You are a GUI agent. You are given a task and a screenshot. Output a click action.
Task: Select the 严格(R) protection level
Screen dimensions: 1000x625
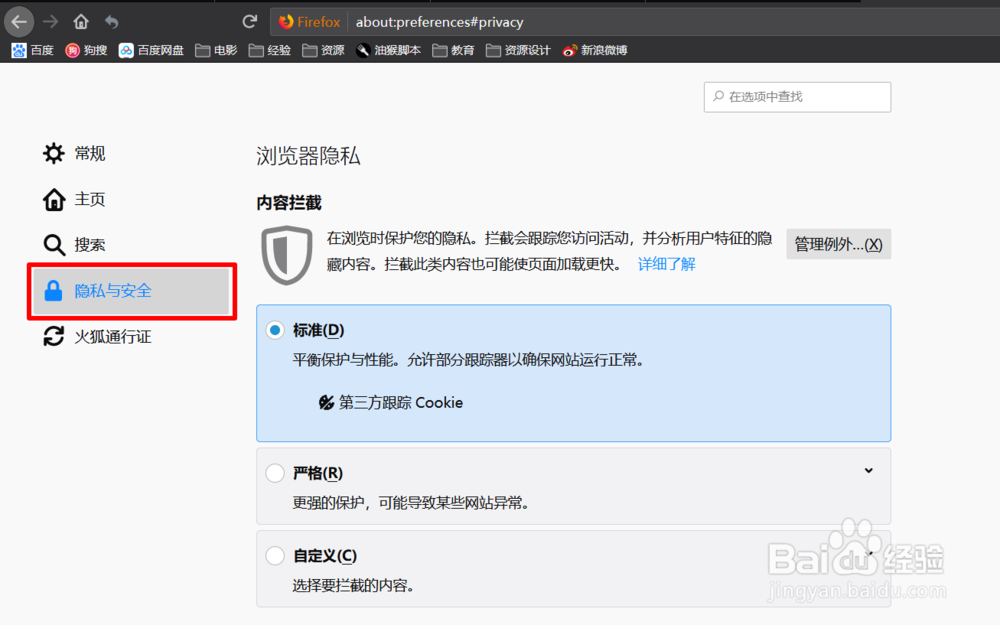point(274,472)
